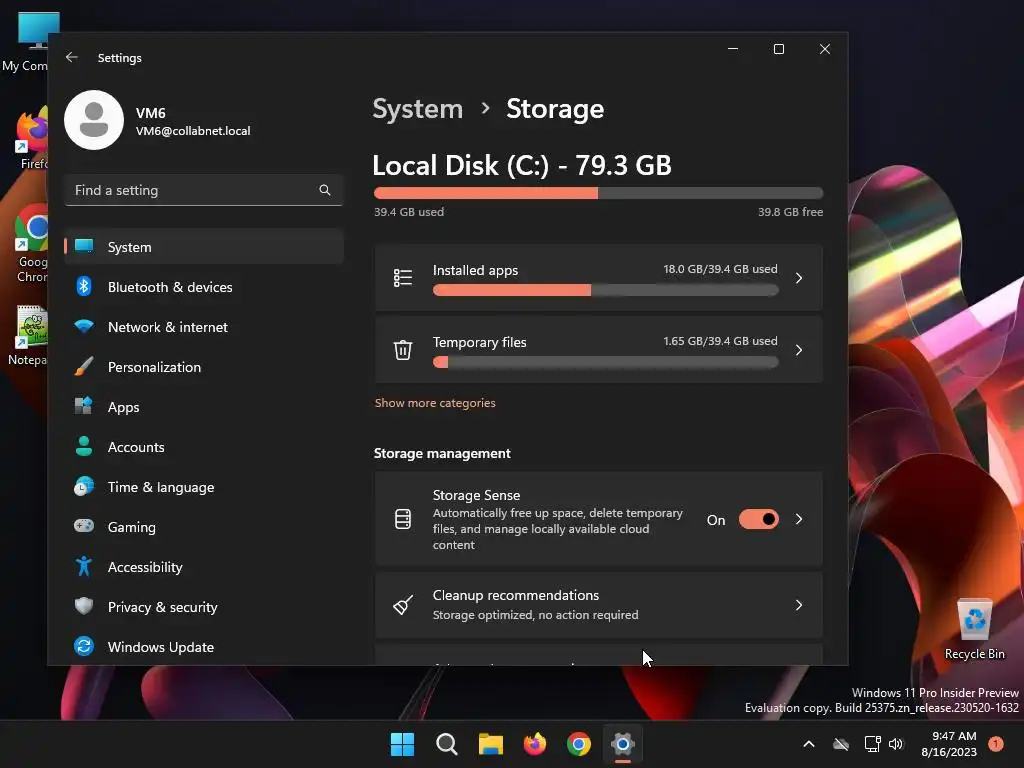The image size is (1024, 768).
Task: Expand Installed apps with its chevron
Action: pos(799,278)
